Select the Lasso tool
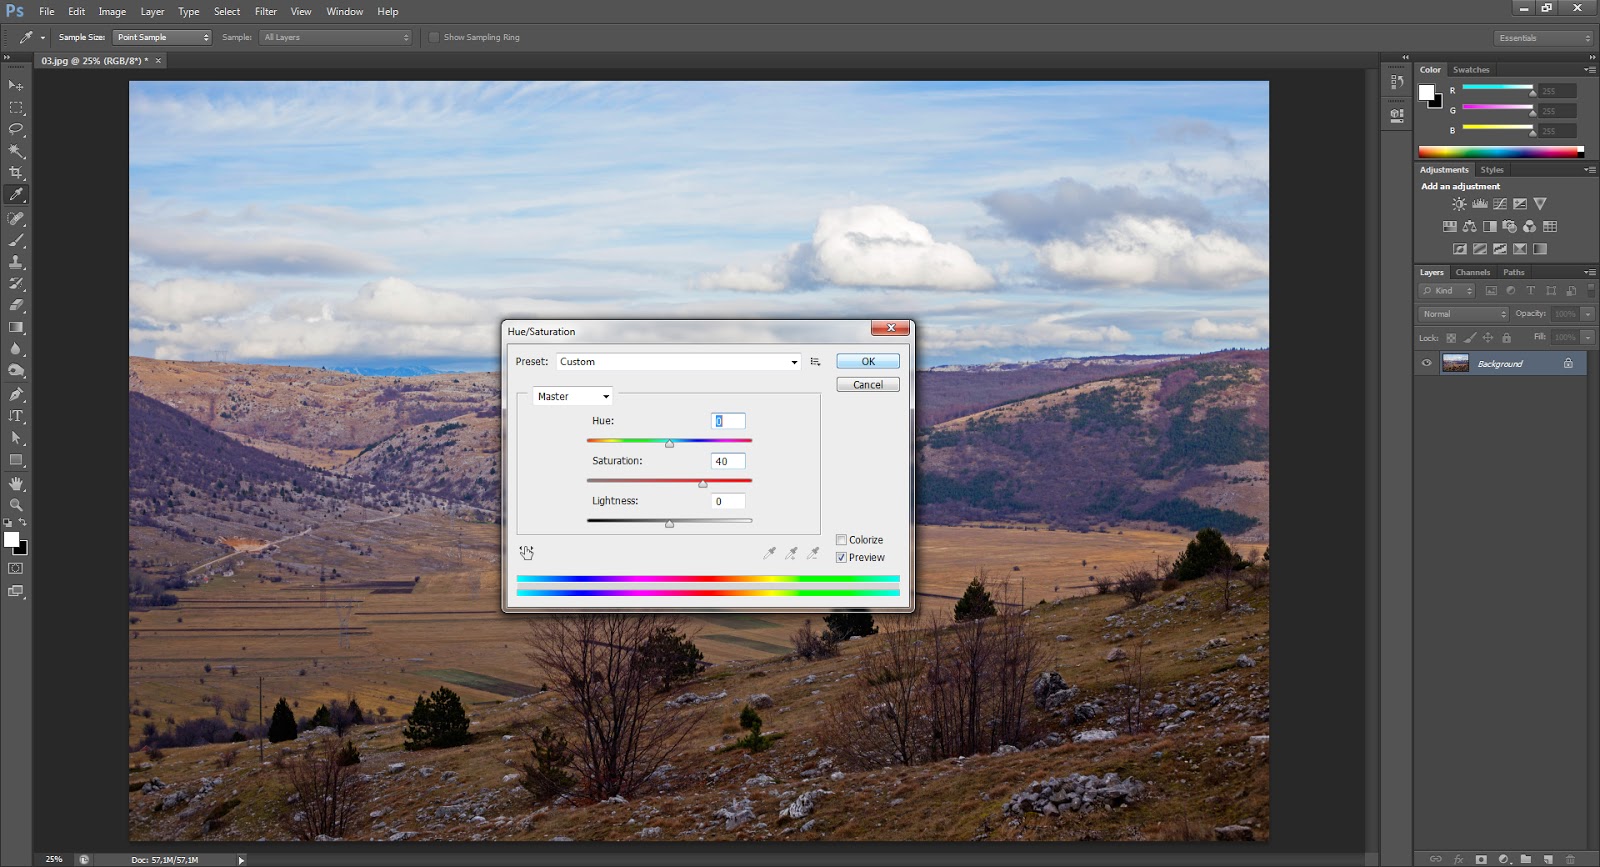1600x867 pixels. click(16, 130)
